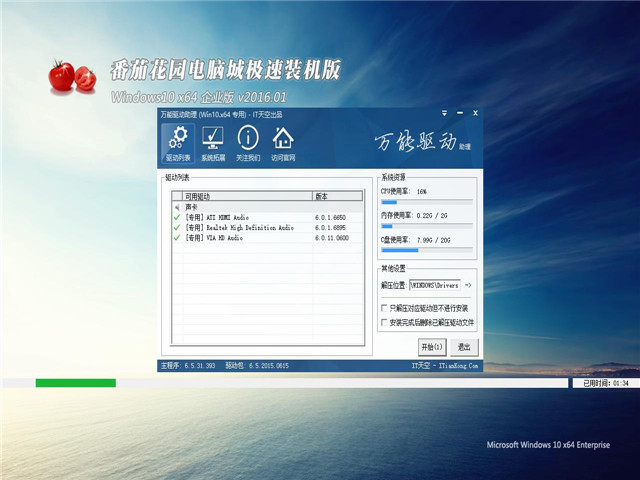Open the 驱动列表 driver list gear icon

coord(176,143)
